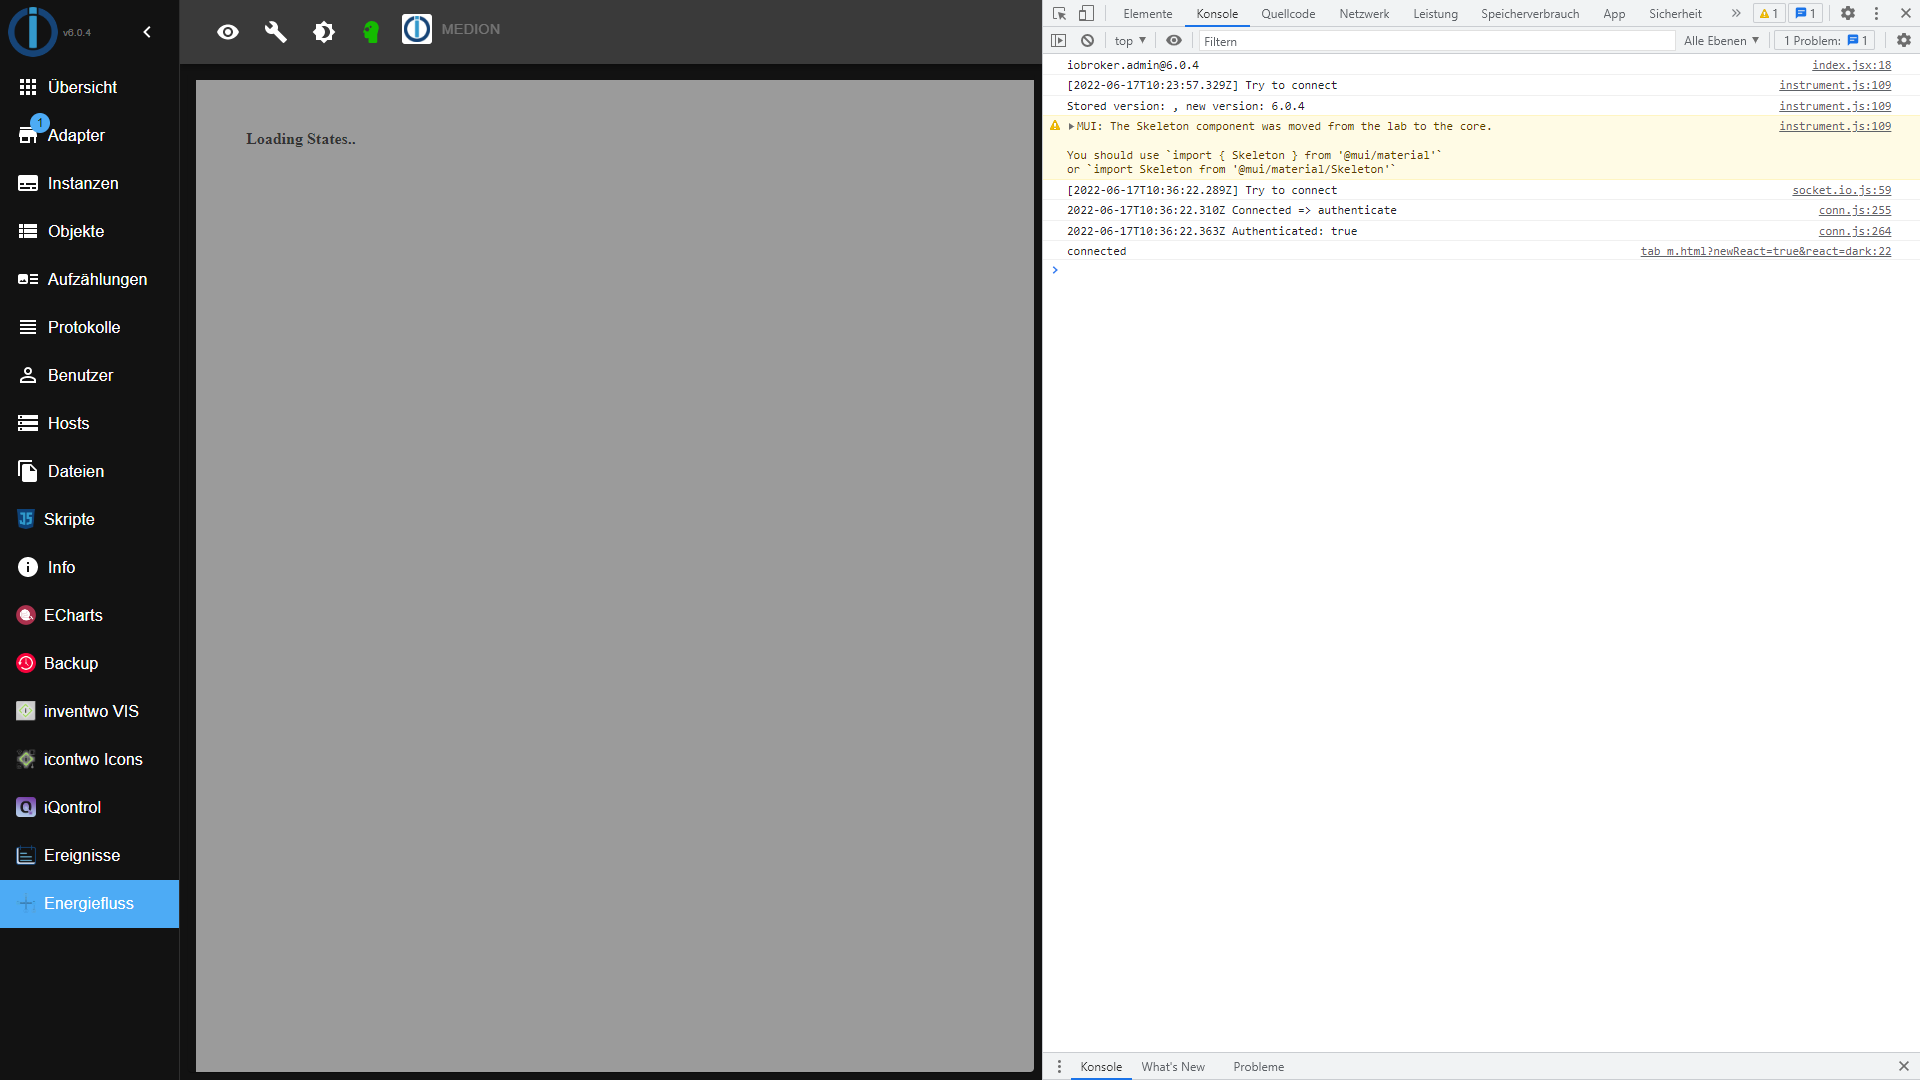
Task: Open socket.io.js:59 source link
Action: click(1841, 190)
